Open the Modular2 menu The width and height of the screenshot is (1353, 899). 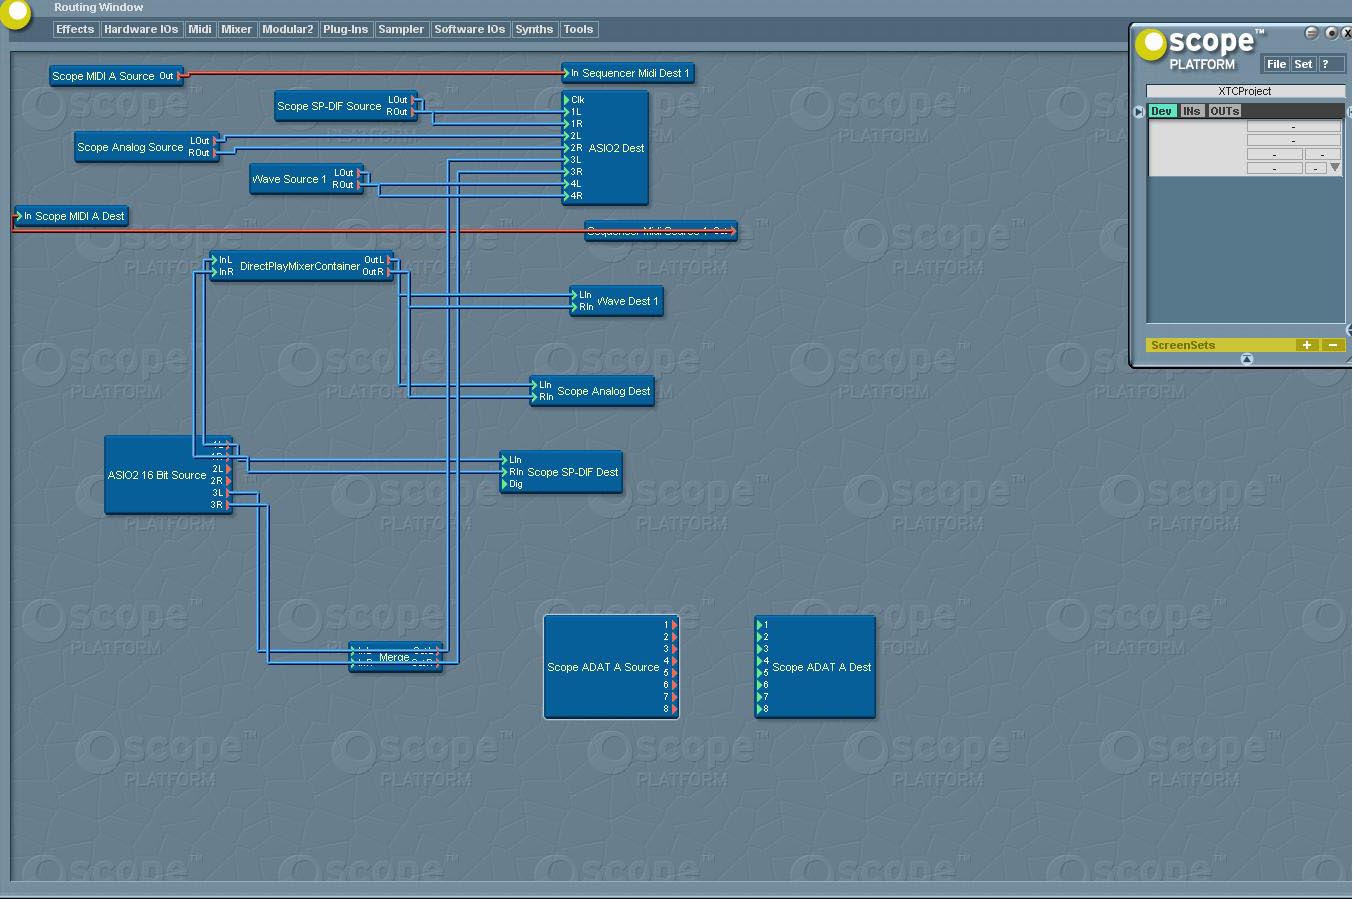click(x=287, y=29)
